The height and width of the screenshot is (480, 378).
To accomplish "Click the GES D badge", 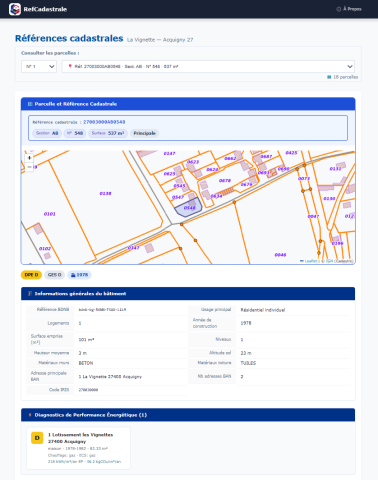I will (54, 275).
